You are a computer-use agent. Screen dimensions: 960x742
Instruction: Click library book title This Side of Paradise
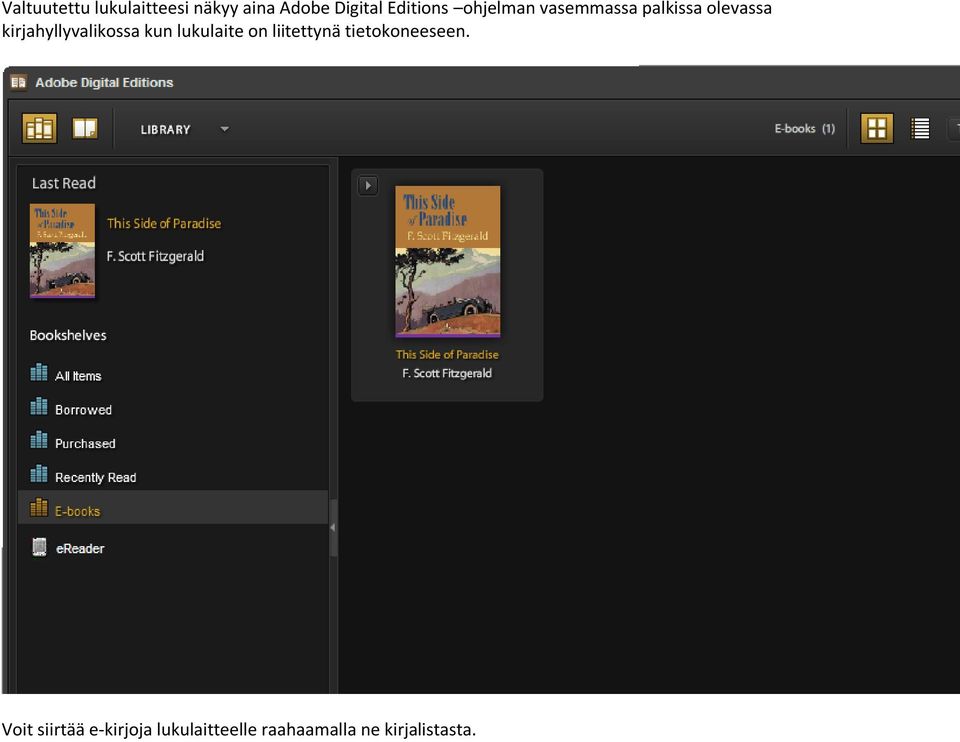pos(447,354)
